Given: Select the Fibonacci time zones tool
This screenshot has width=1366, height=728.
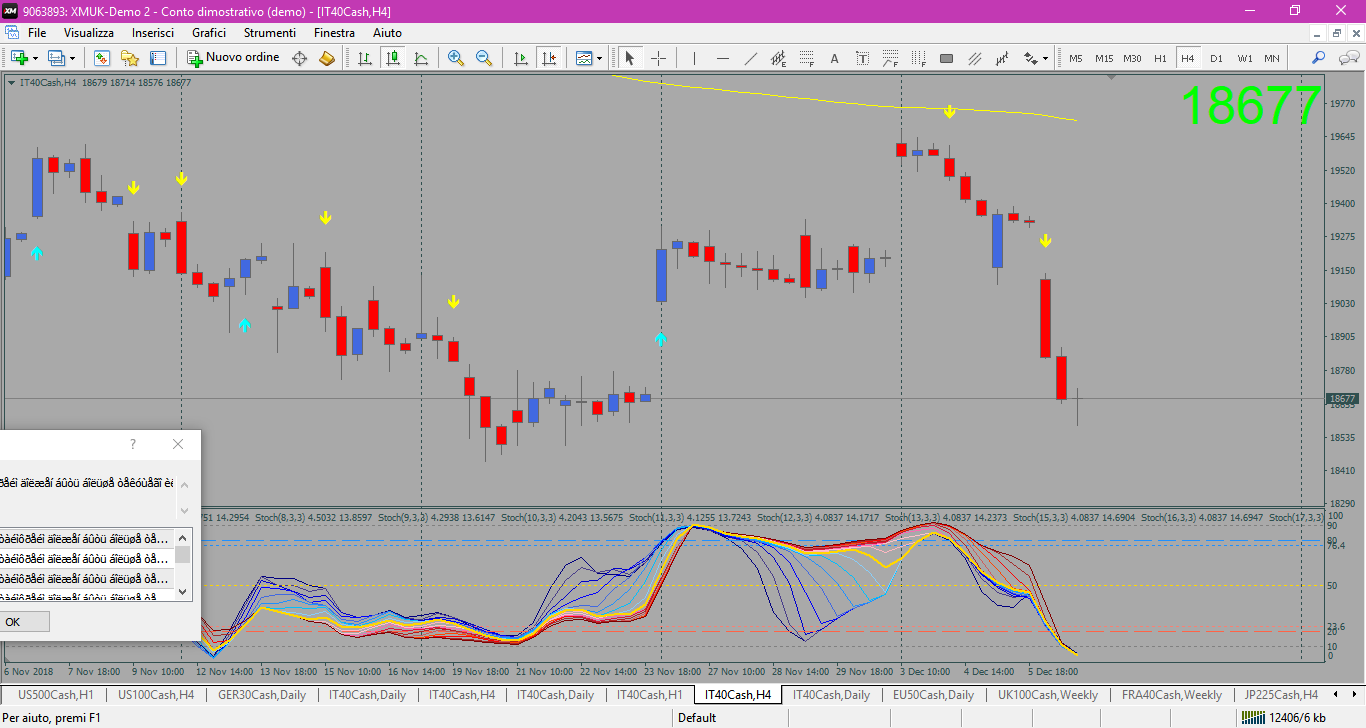Looking at the screenshot, I should pos(918,58).
